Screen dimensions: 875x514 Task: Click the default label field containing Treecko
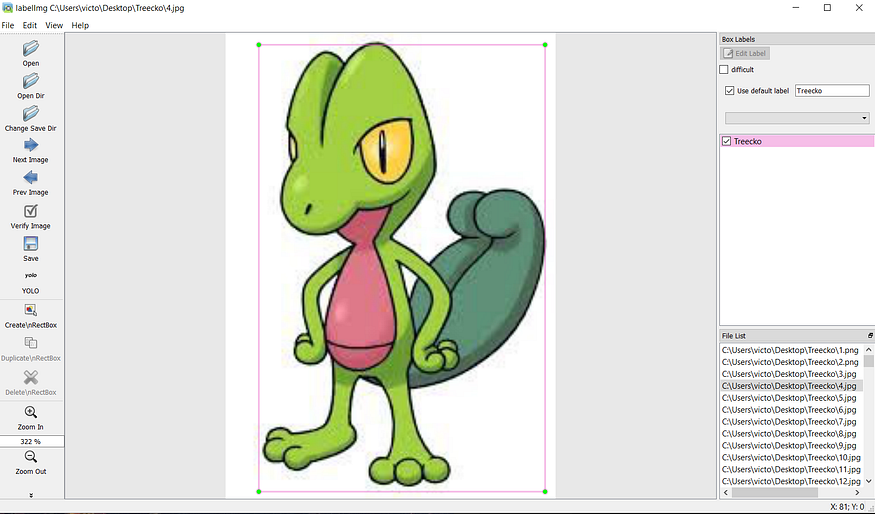pos(832,90)
